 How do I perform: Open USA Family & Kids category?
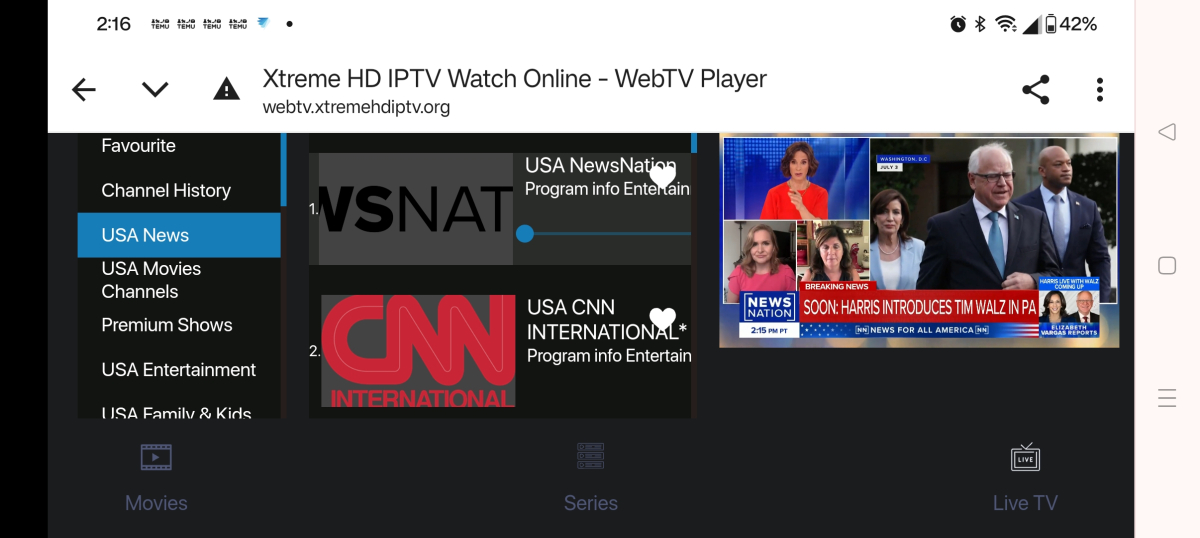point(176,412)
